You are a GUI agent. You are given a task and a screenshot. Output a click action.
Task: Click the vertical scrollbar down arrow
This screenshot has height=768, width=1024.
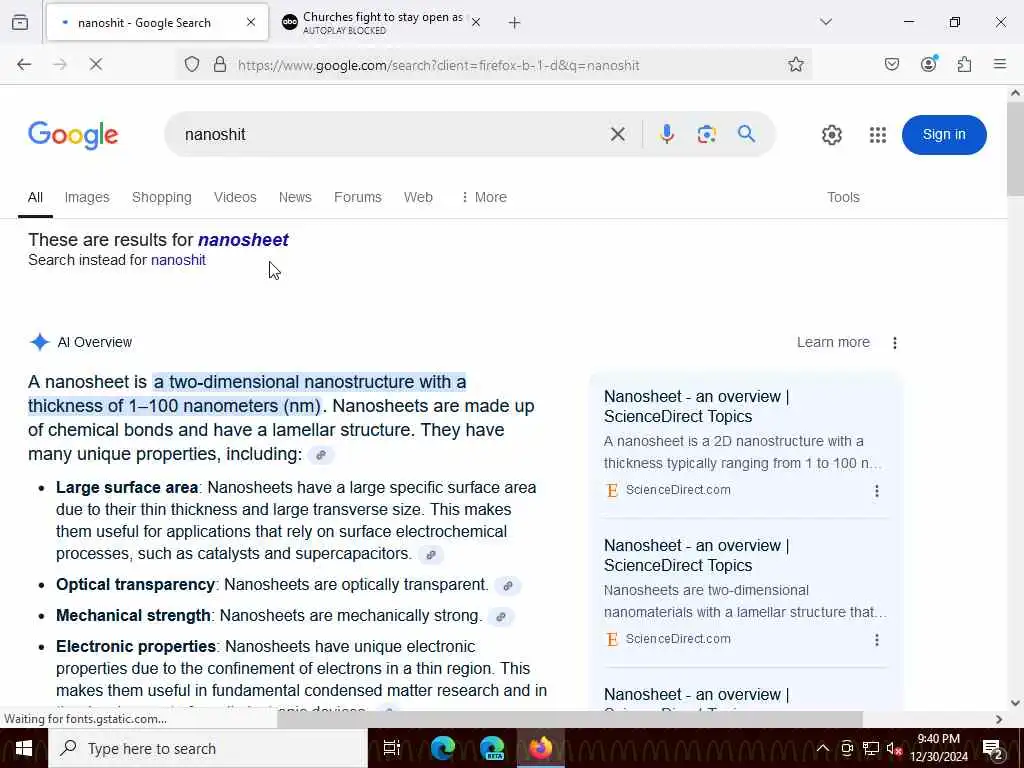coord(1015,703)
